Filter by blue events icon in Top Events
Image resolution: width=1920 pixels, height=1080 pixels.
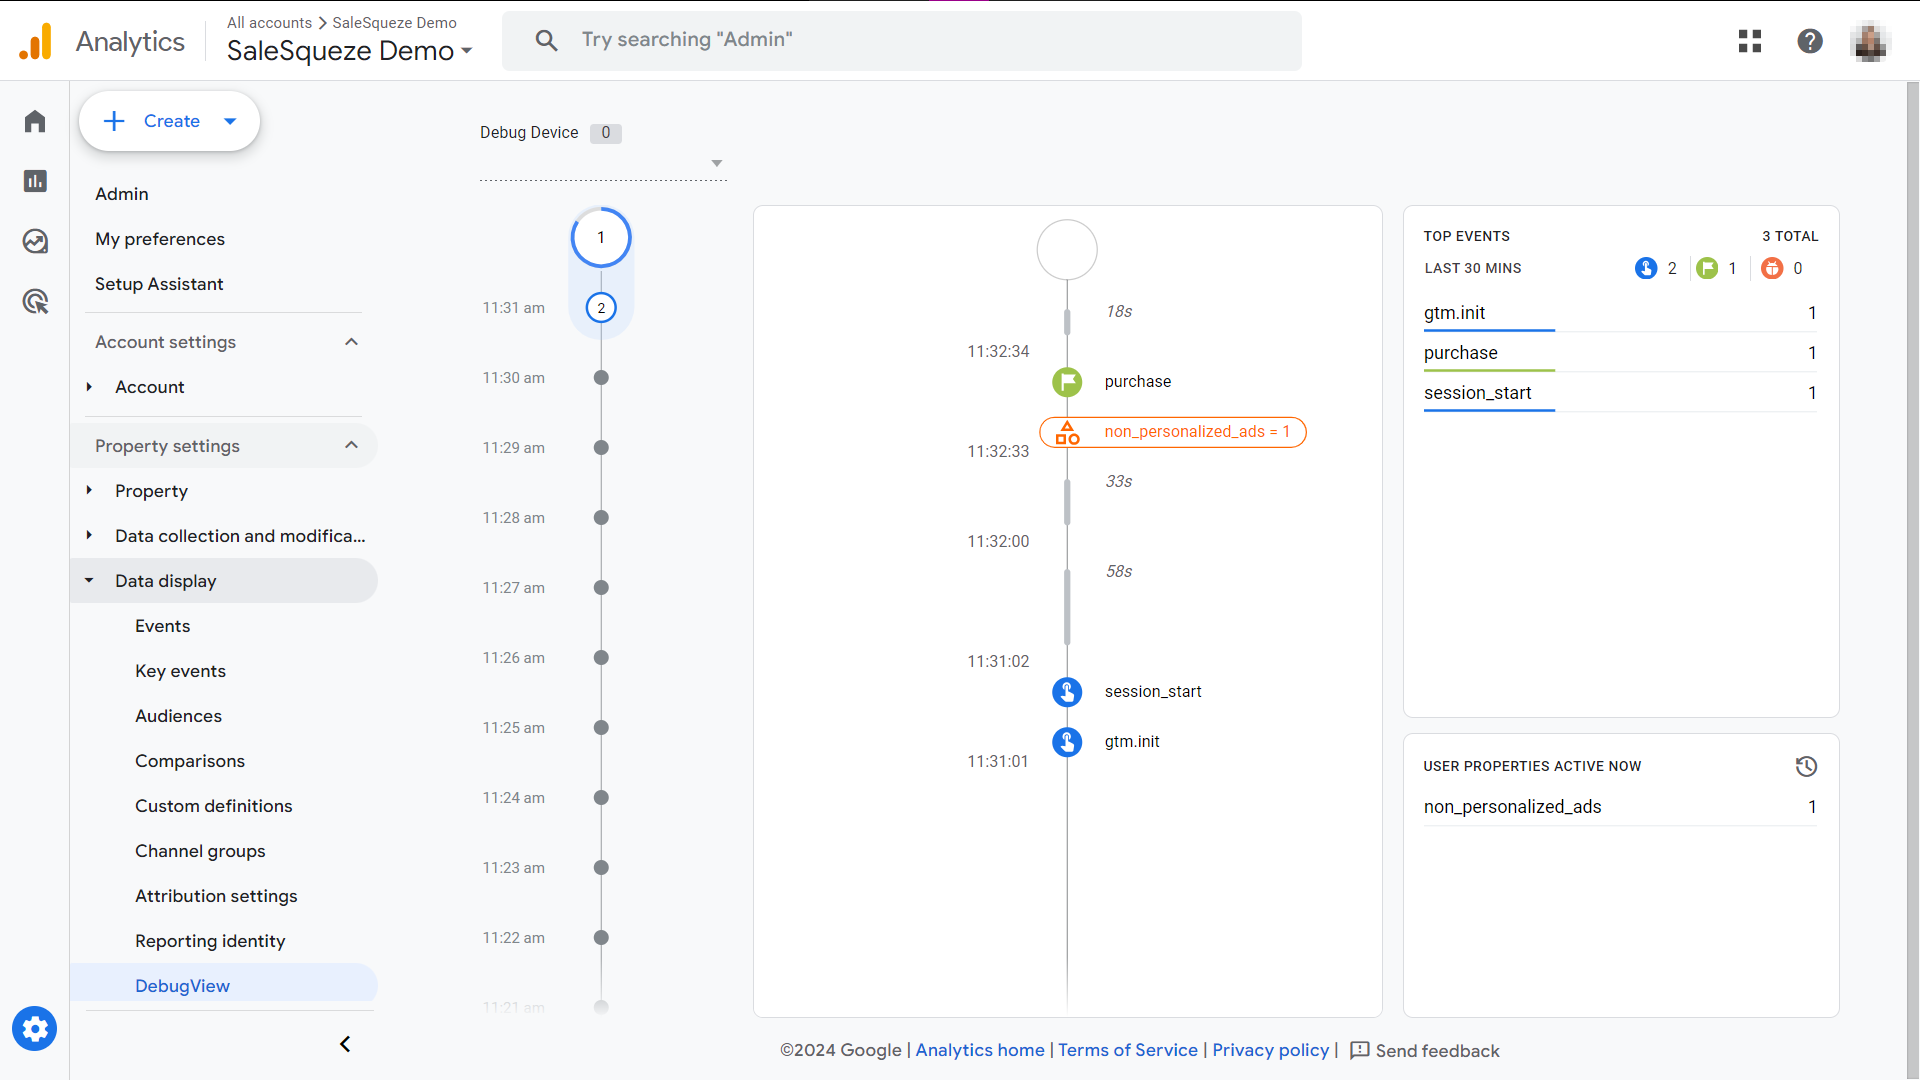coord(1646,268)
